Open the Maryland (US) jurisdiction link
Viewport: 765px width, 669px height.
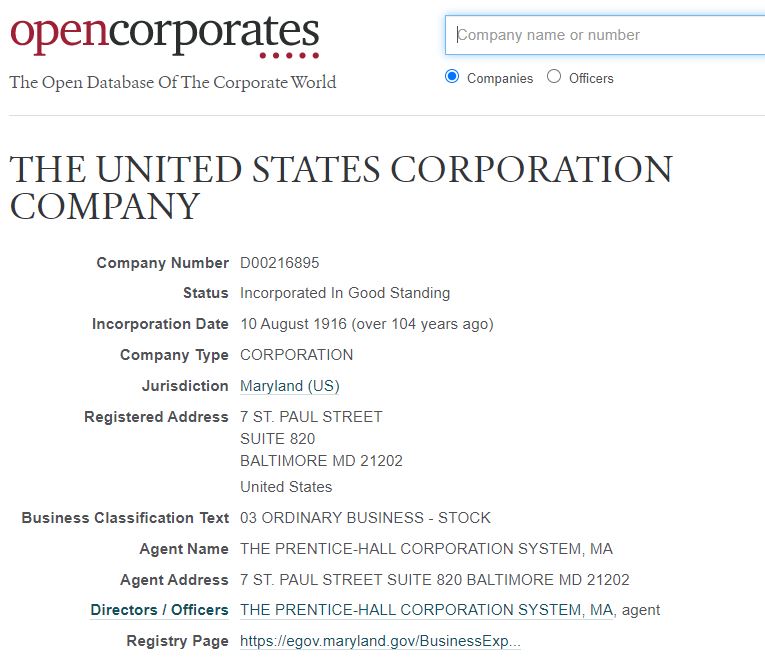pyautogui.click(x=290, y=386)
